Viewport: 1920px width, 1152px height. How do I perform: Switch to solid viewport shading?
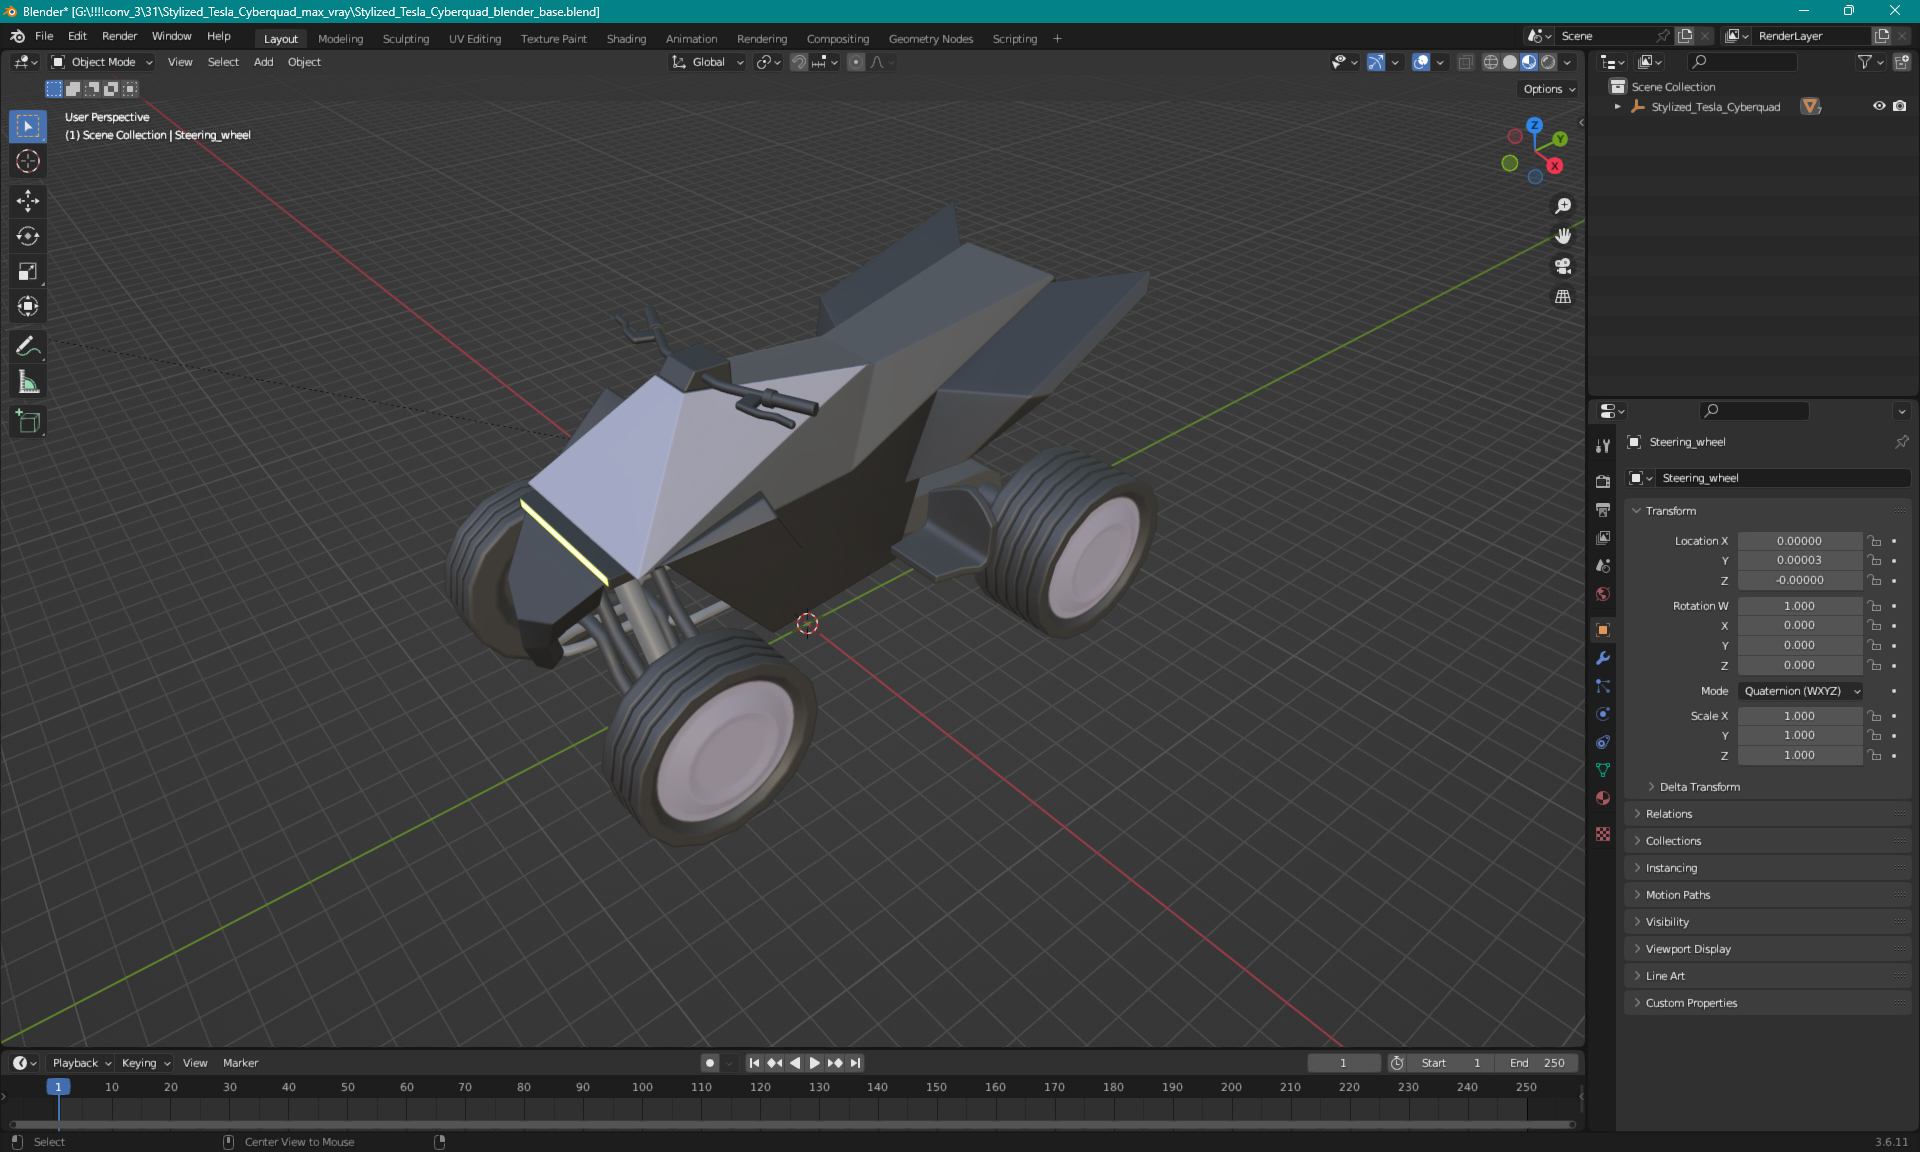click(x=1509, y=62)
